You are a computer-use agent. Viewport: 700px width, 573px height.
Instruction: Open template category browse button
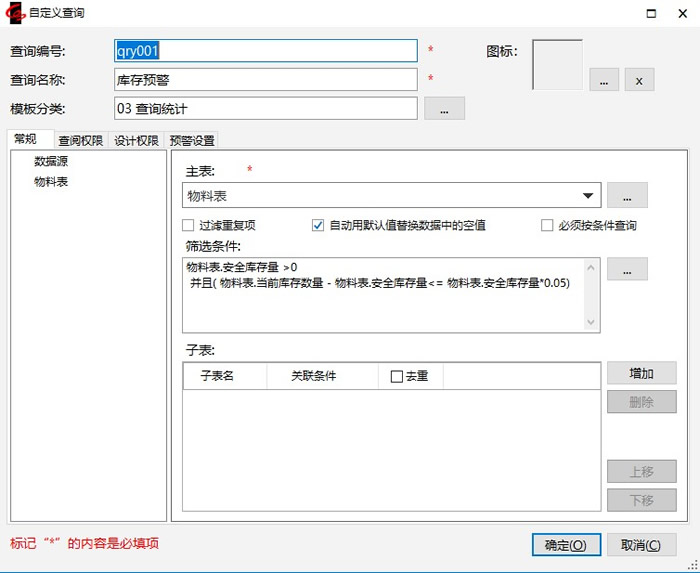[x=444, y=108]
